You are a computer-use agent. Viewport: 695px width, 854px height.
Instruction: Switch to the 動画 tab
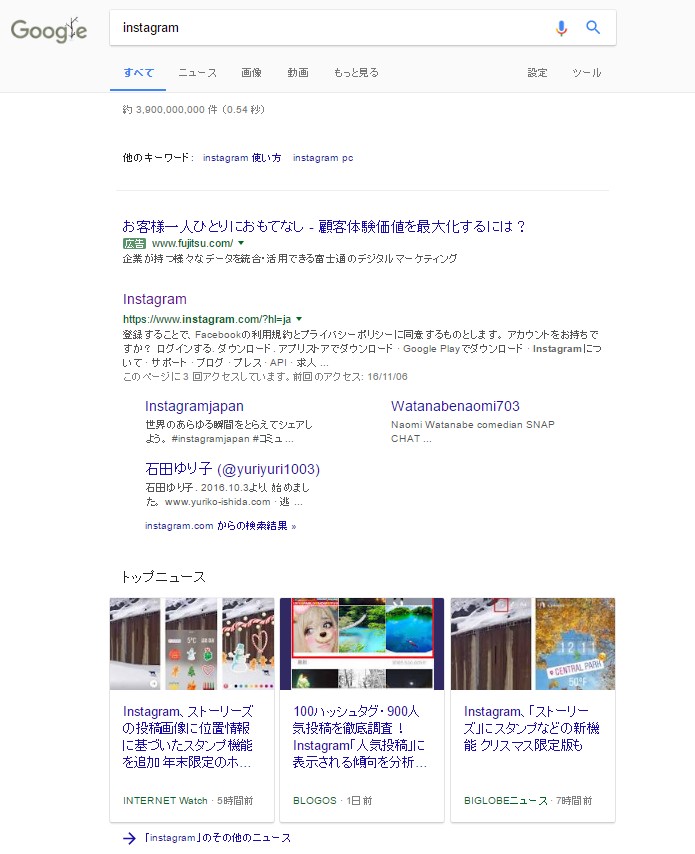point(298,72)
